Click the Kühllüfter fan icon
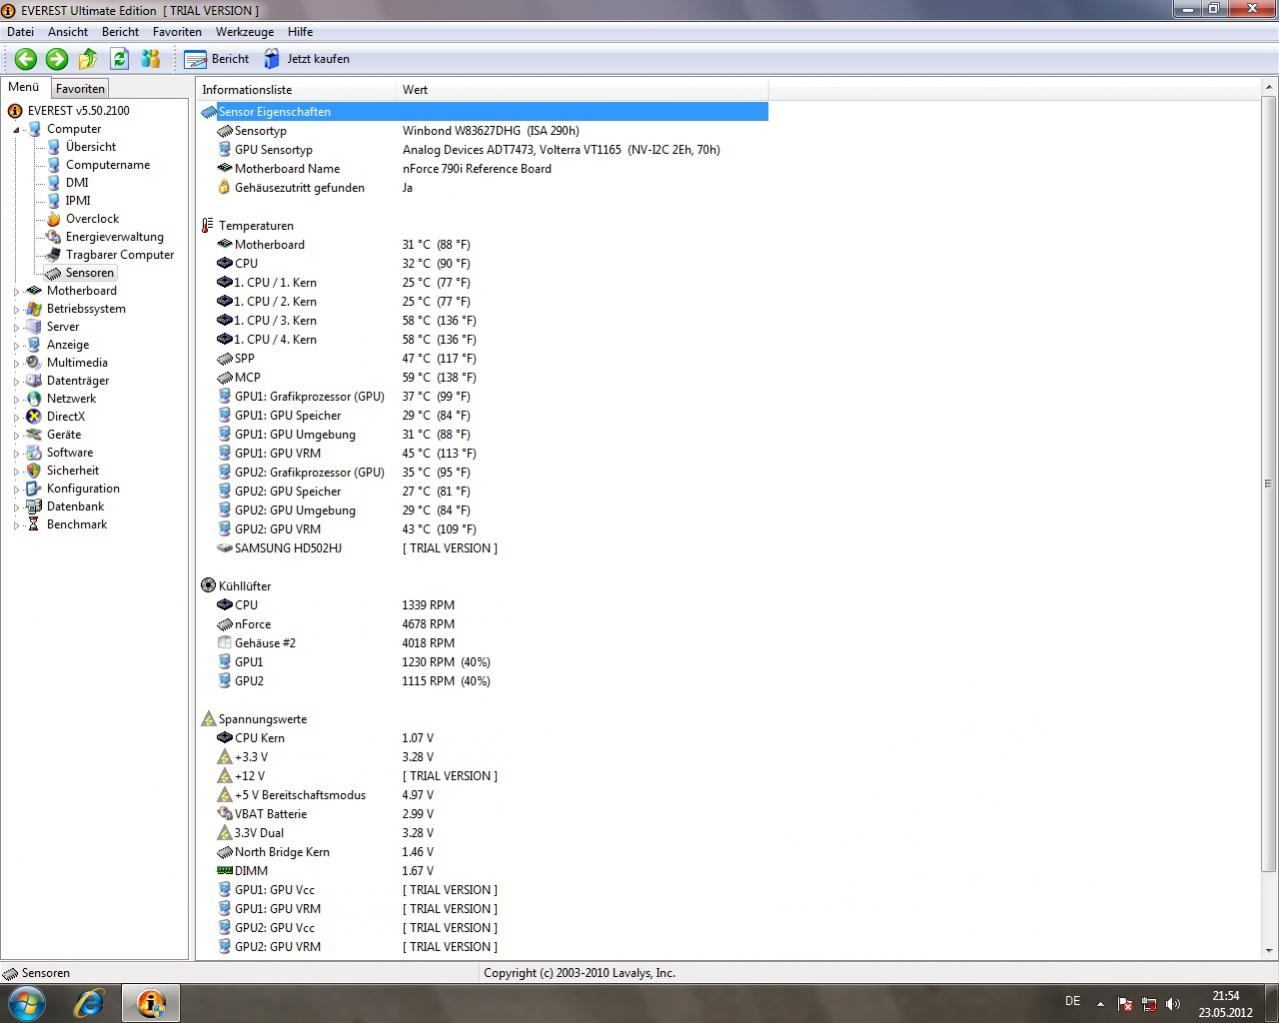 coord(208,586)
